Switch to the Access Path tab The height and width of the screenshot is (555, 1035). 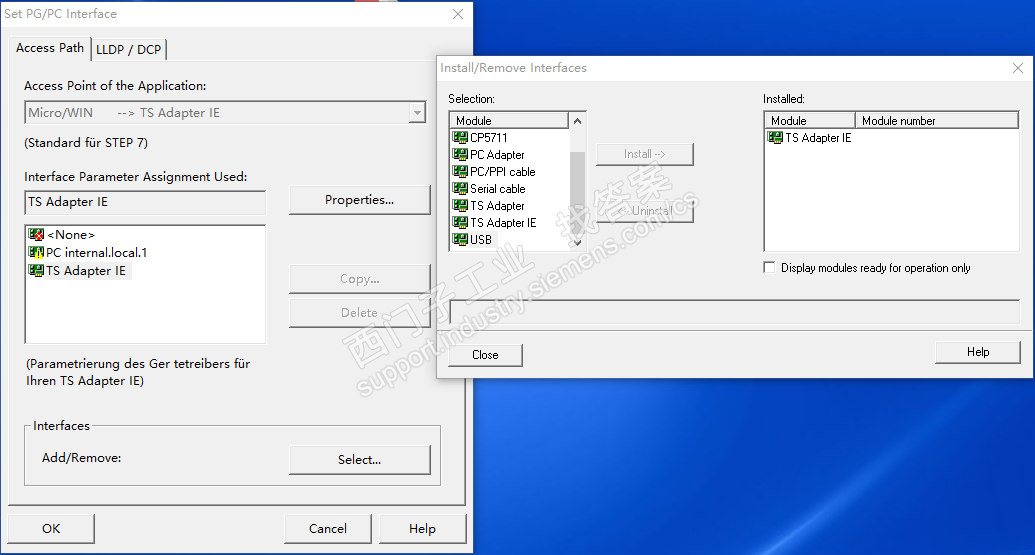tap(50, 48)
